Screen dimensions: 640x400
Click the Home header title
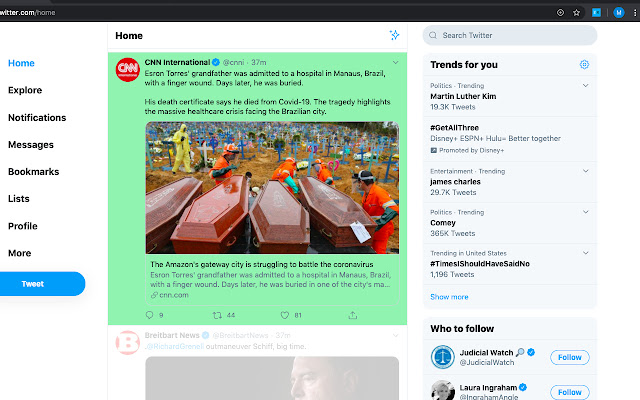pos(129,36)
